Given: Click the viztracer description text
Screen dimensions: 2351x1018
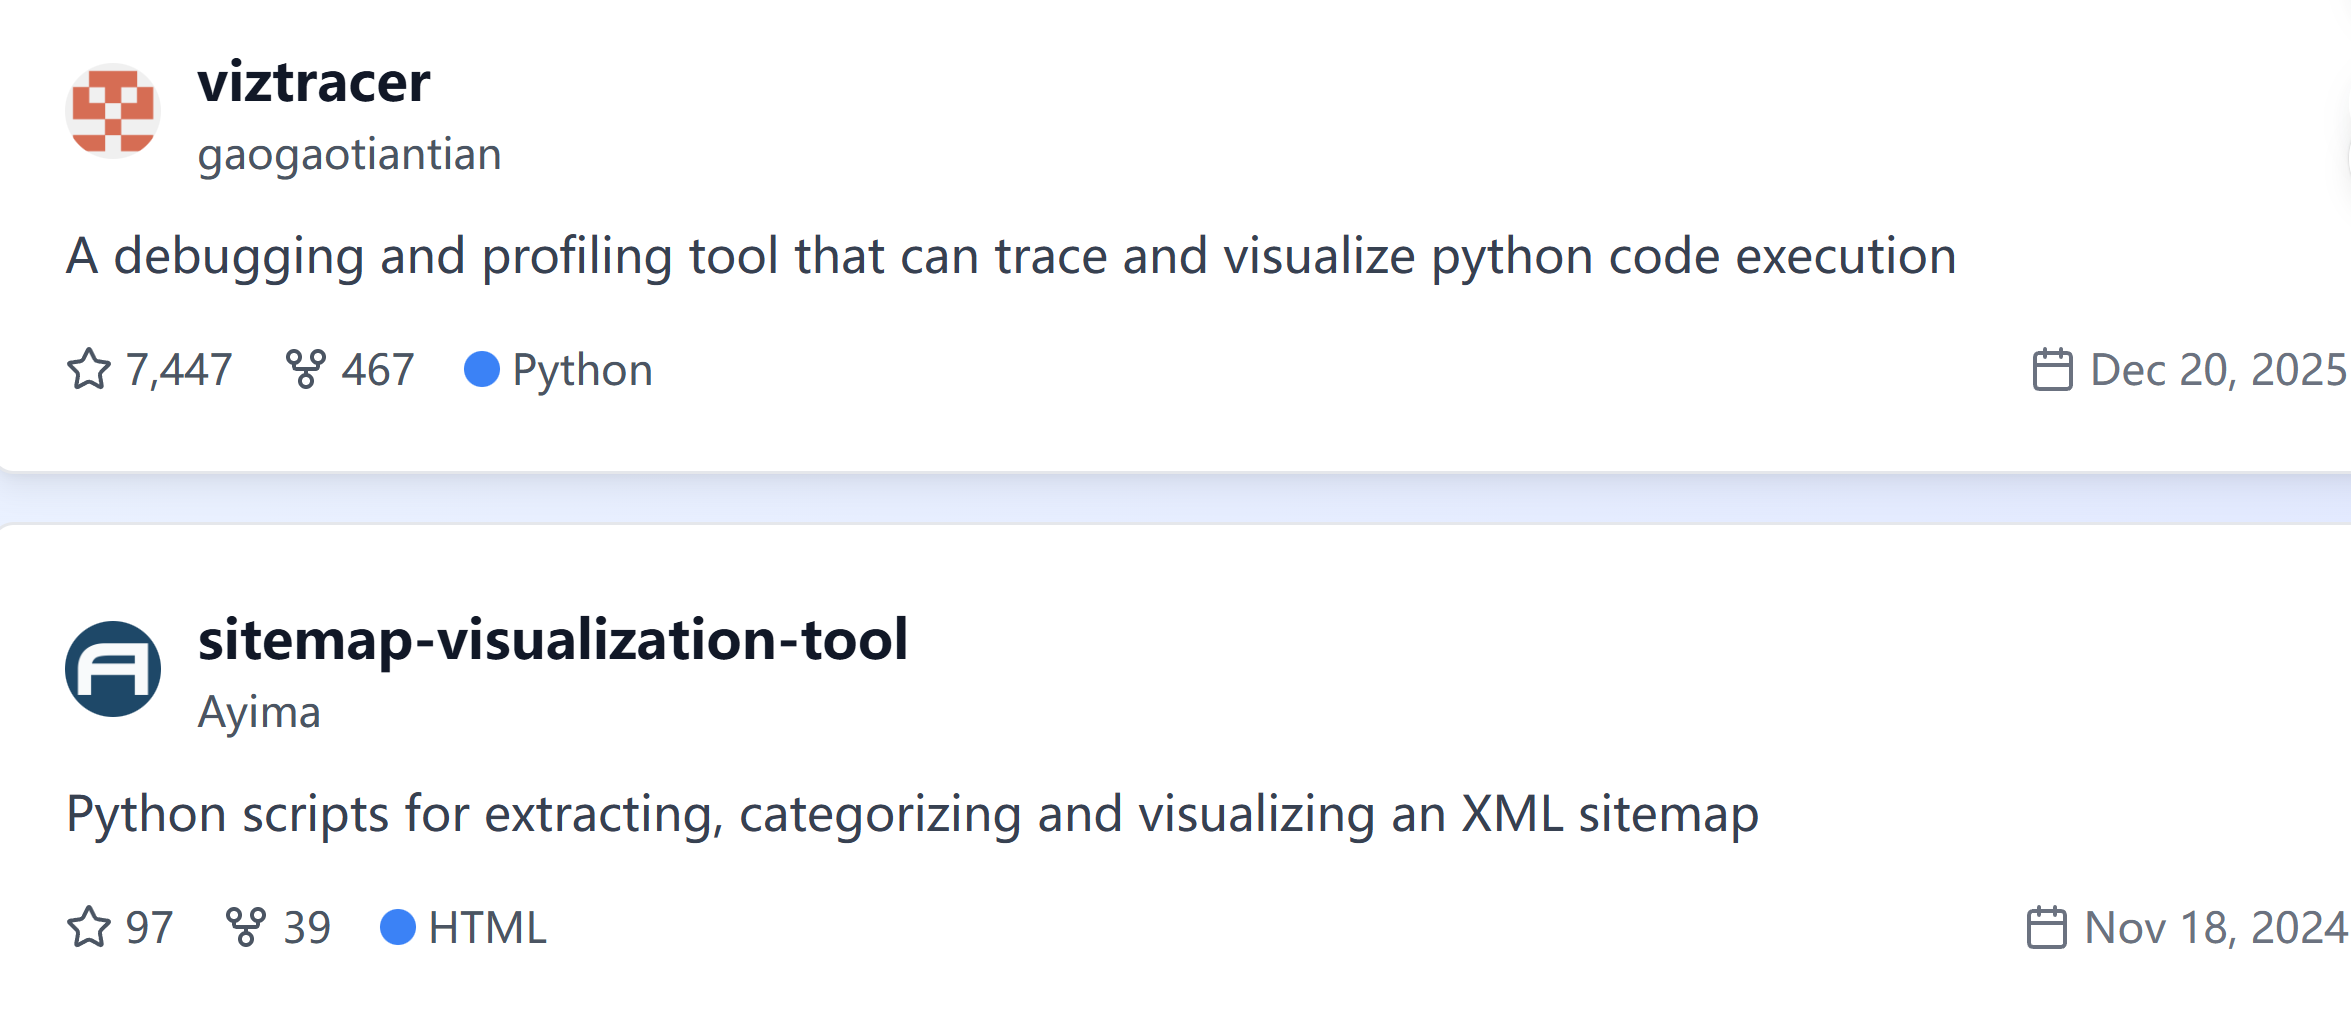Looking at the screenshot, I should [x=1010, y=256].
